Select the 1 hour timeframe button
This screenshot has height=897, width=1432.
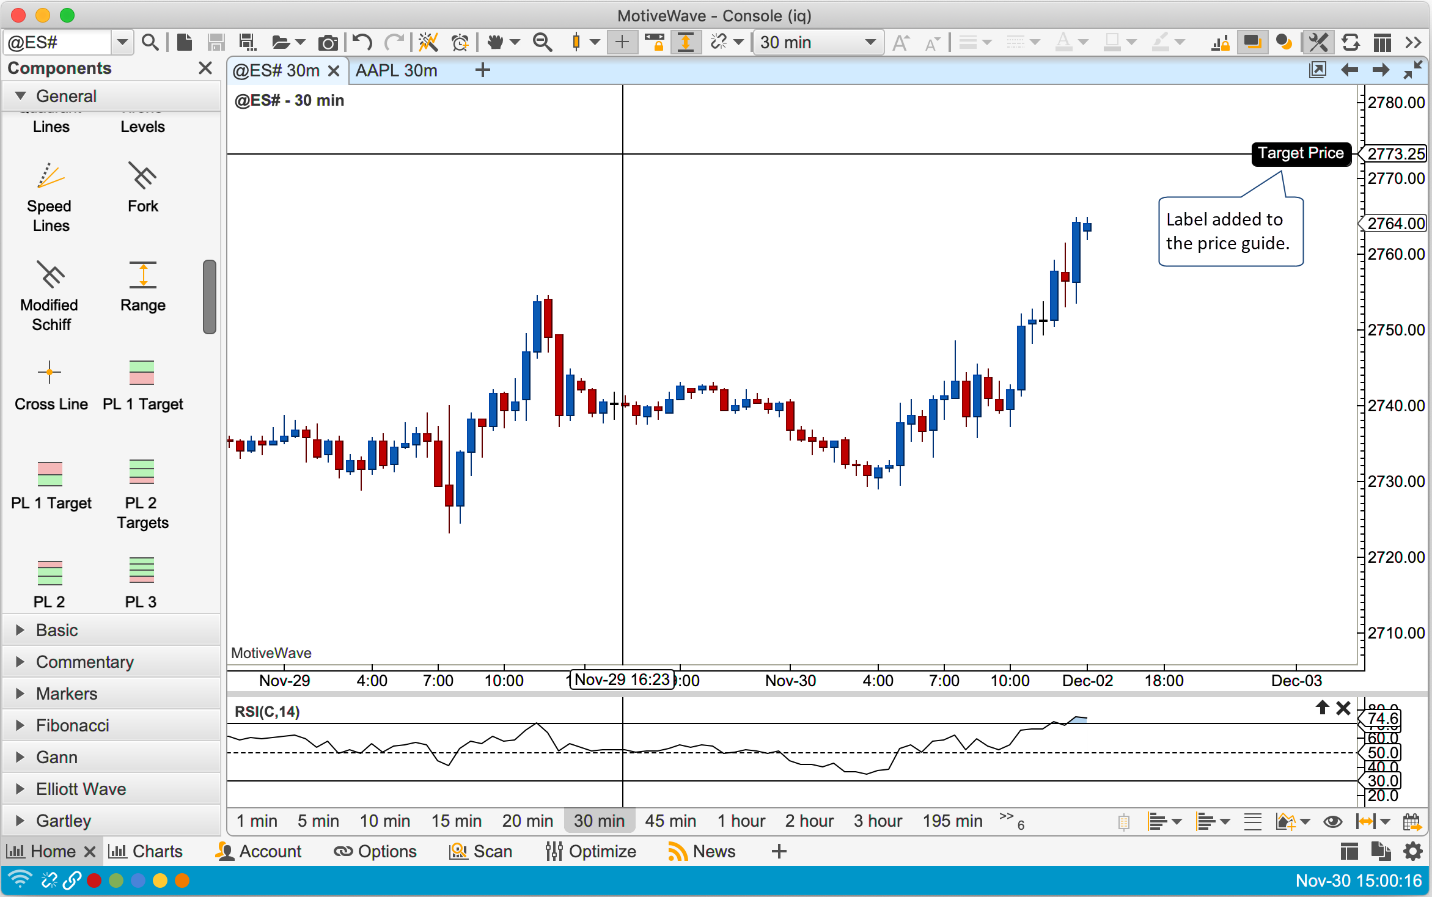[741, 821]
